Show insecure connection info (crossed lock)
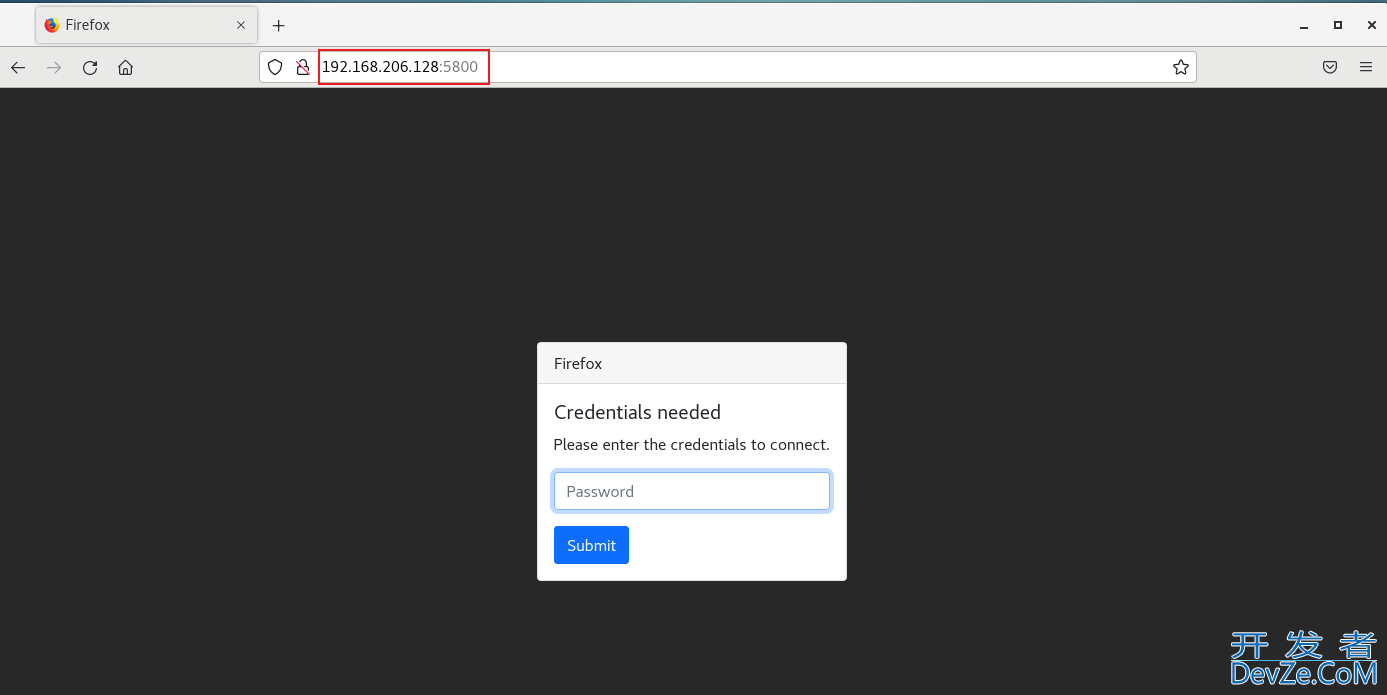1387x695 pixels. (x=302, y=68)
